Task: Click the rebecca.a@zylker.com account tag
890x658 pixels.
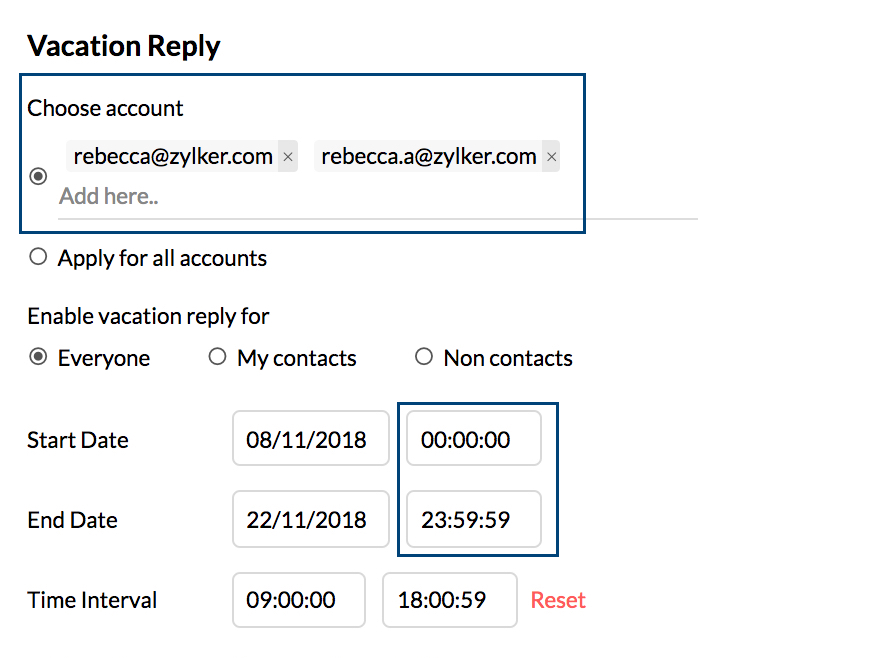Action: [429, 156]
